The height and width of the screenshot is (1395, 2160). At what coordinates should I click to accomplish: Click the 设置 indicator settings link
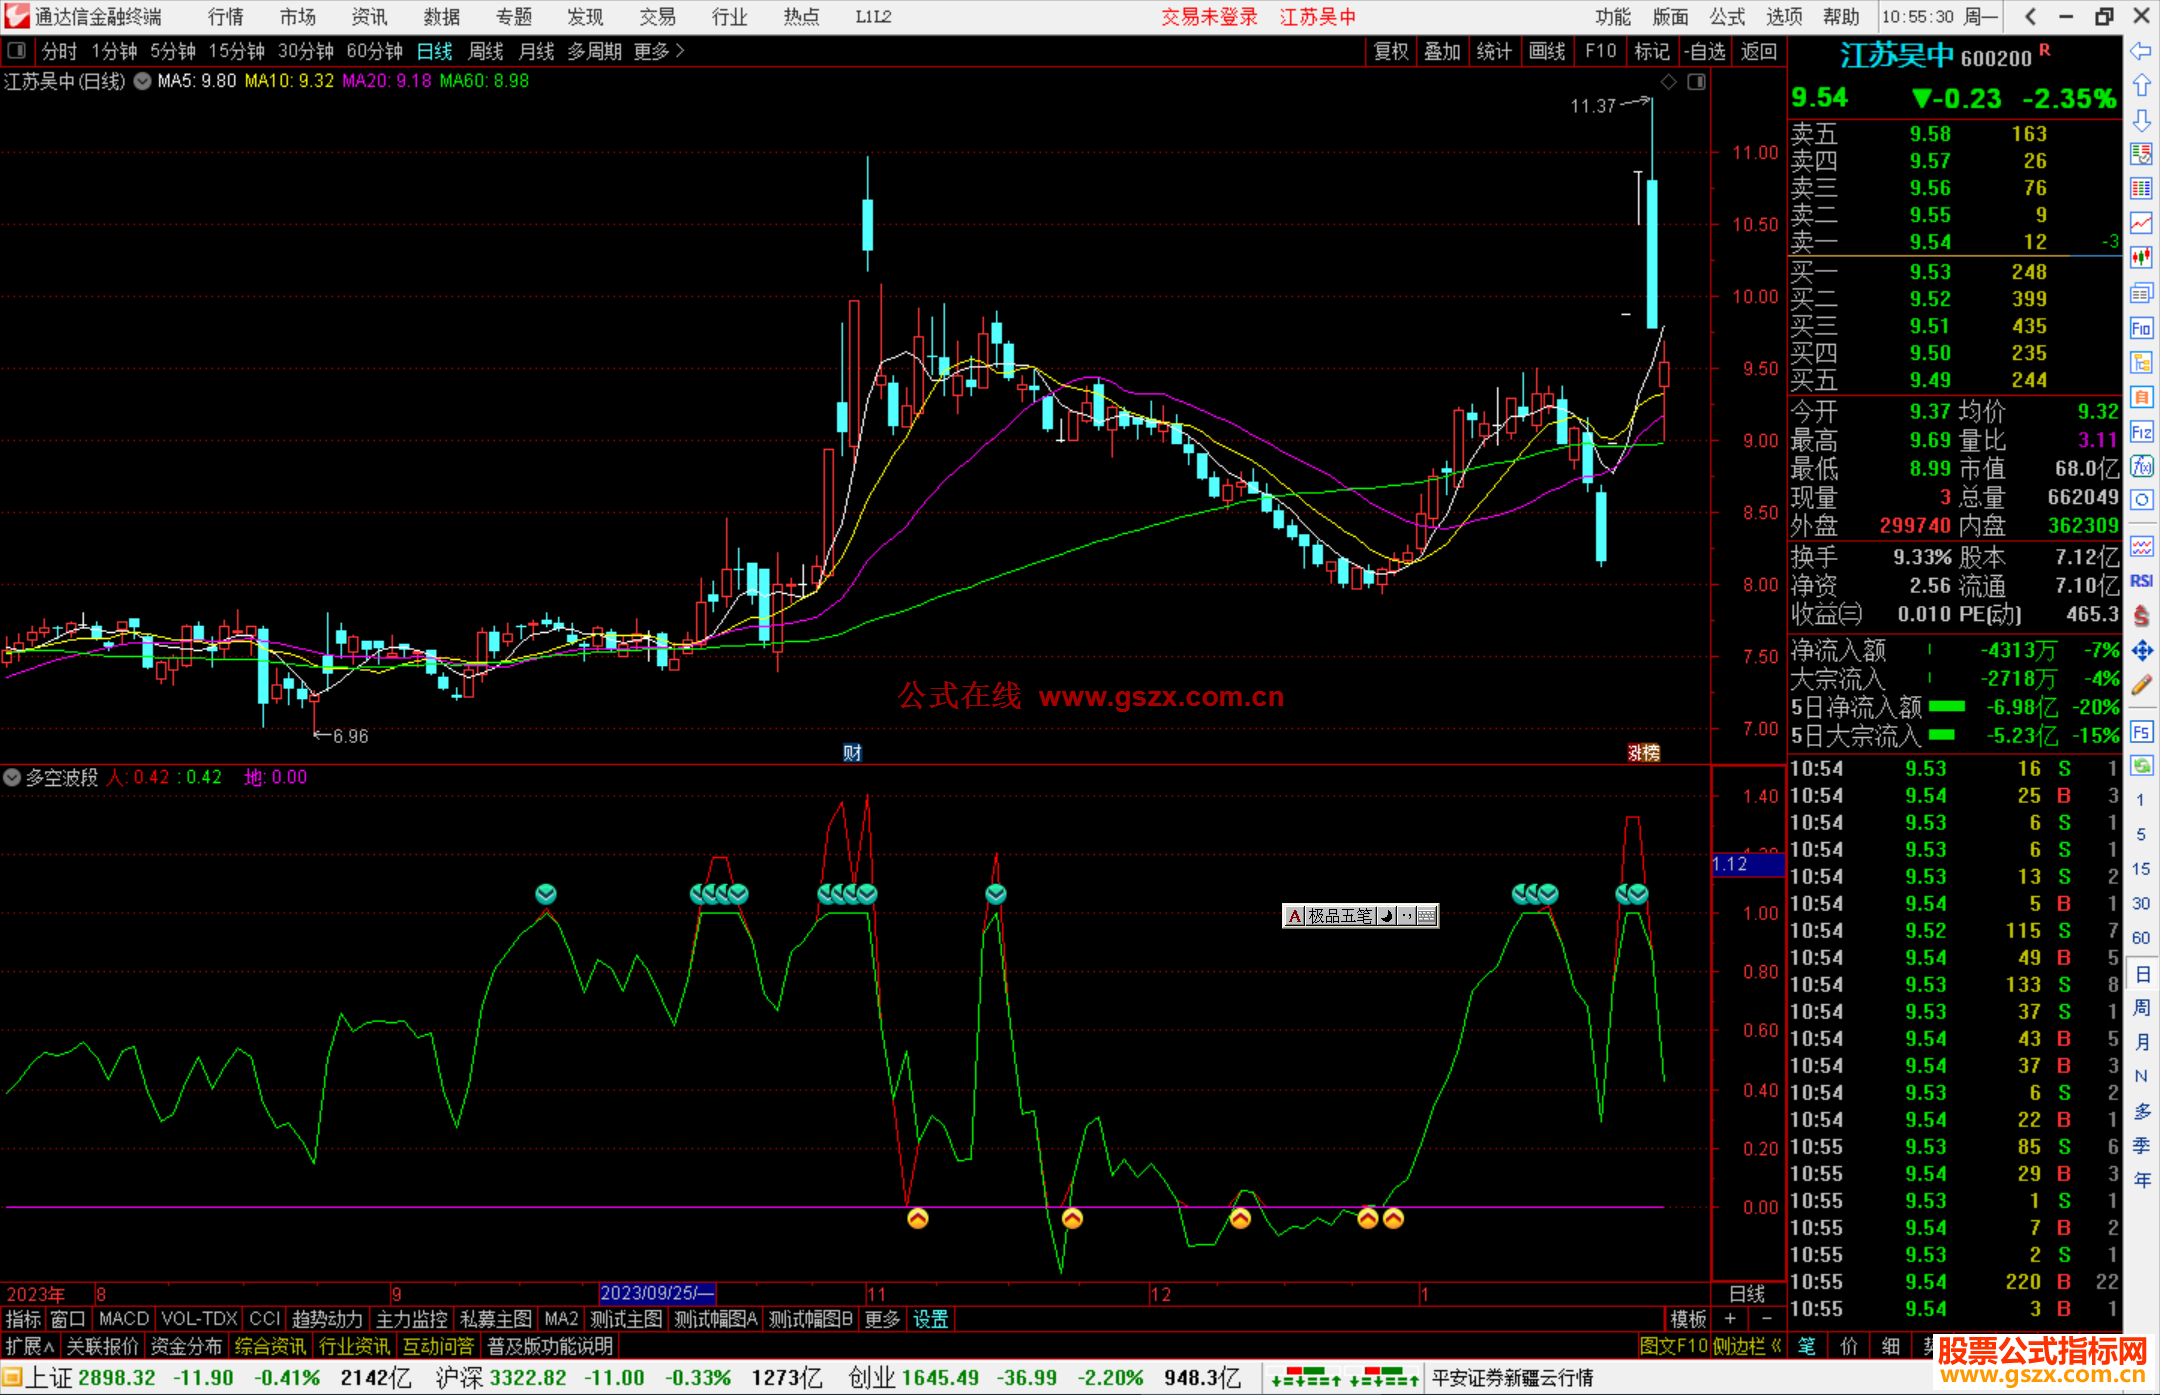coord(930,1319)
